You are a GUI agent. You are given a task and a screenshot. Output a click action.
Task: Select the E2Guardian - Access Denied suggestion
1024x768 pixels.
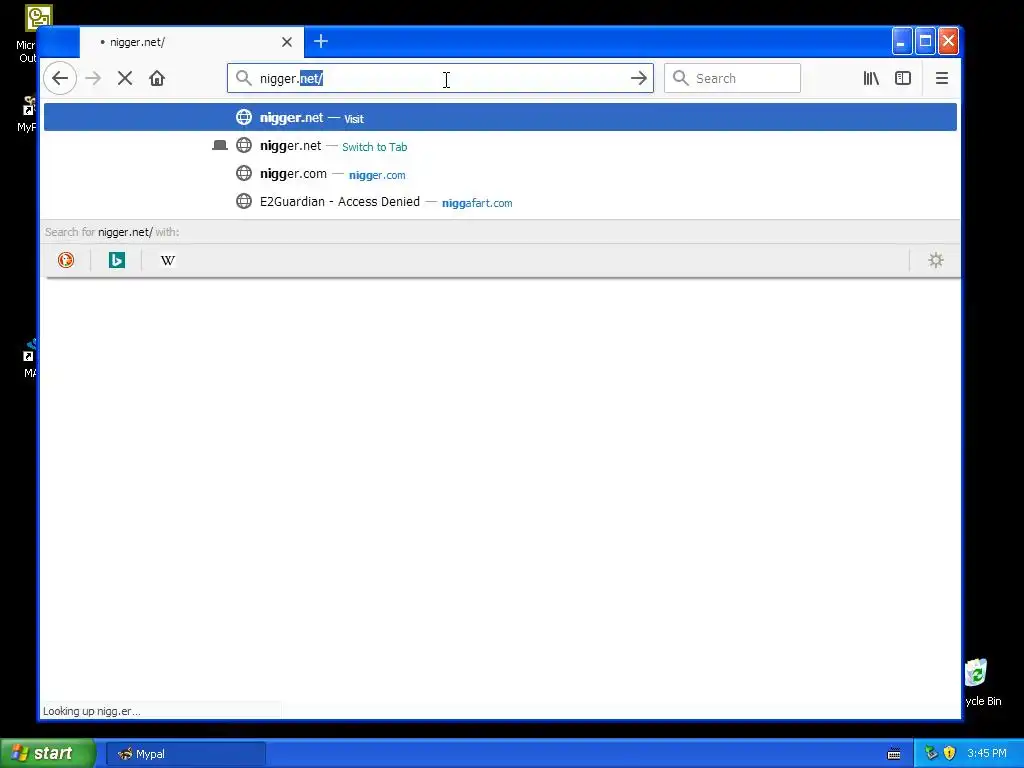point(500,202)
